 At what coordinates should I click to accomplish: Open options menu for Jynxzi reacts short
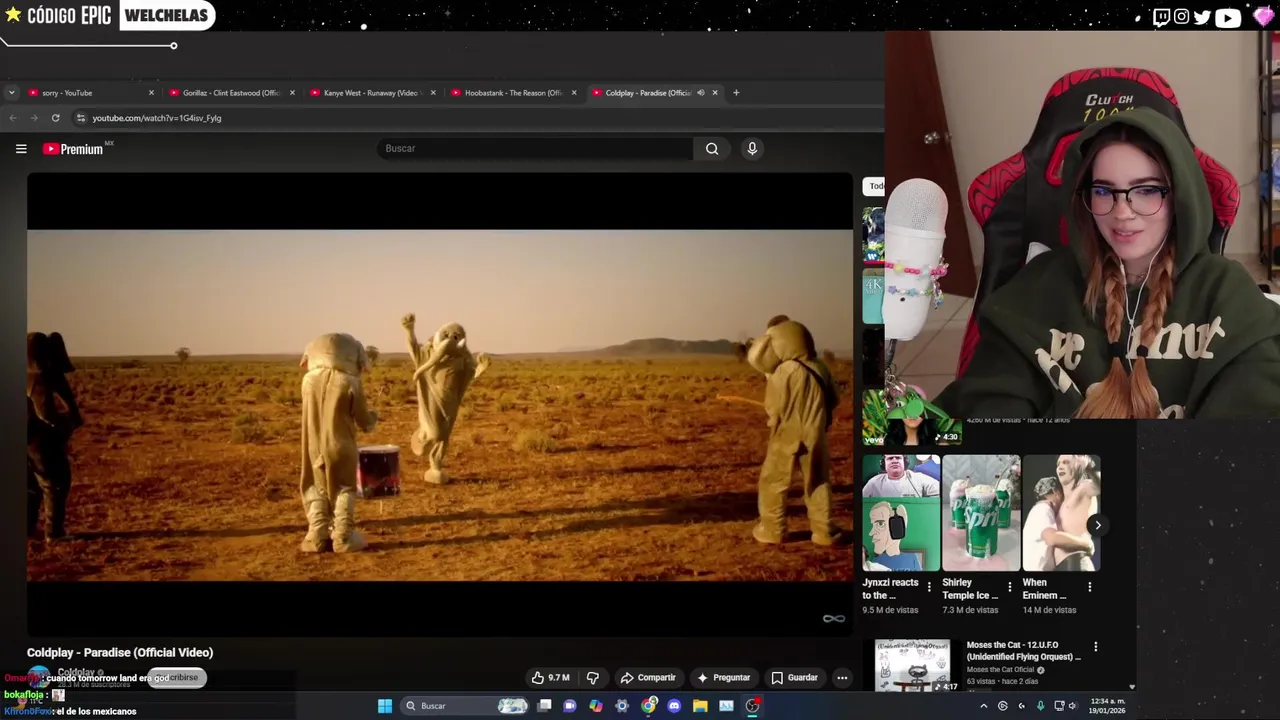929,587
